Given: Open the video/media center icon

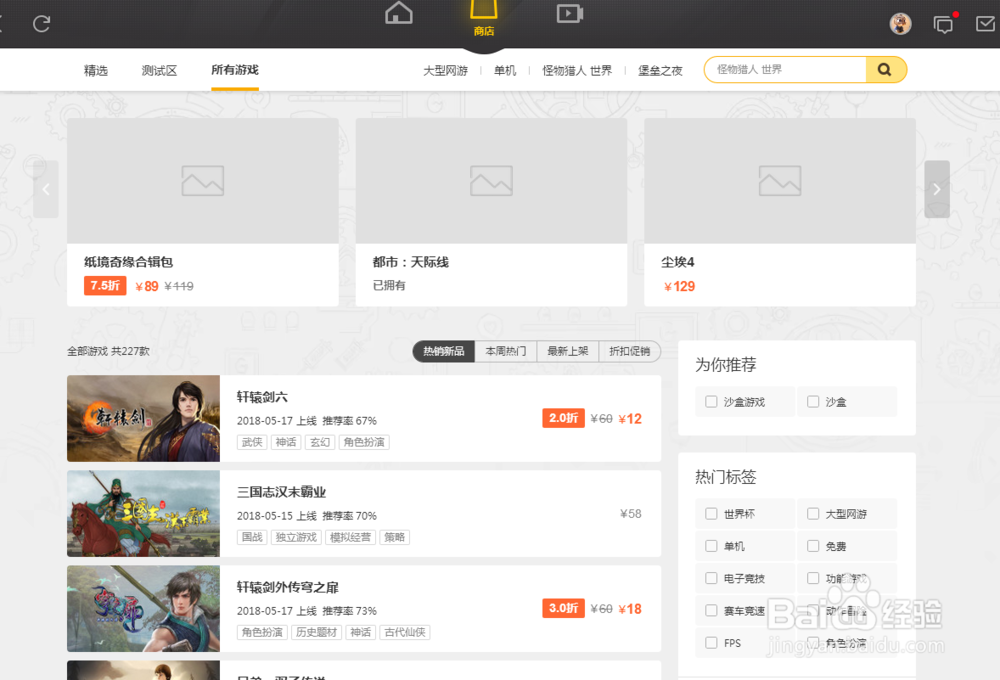Looking at the screenshot, I should (x=569, y=14).
